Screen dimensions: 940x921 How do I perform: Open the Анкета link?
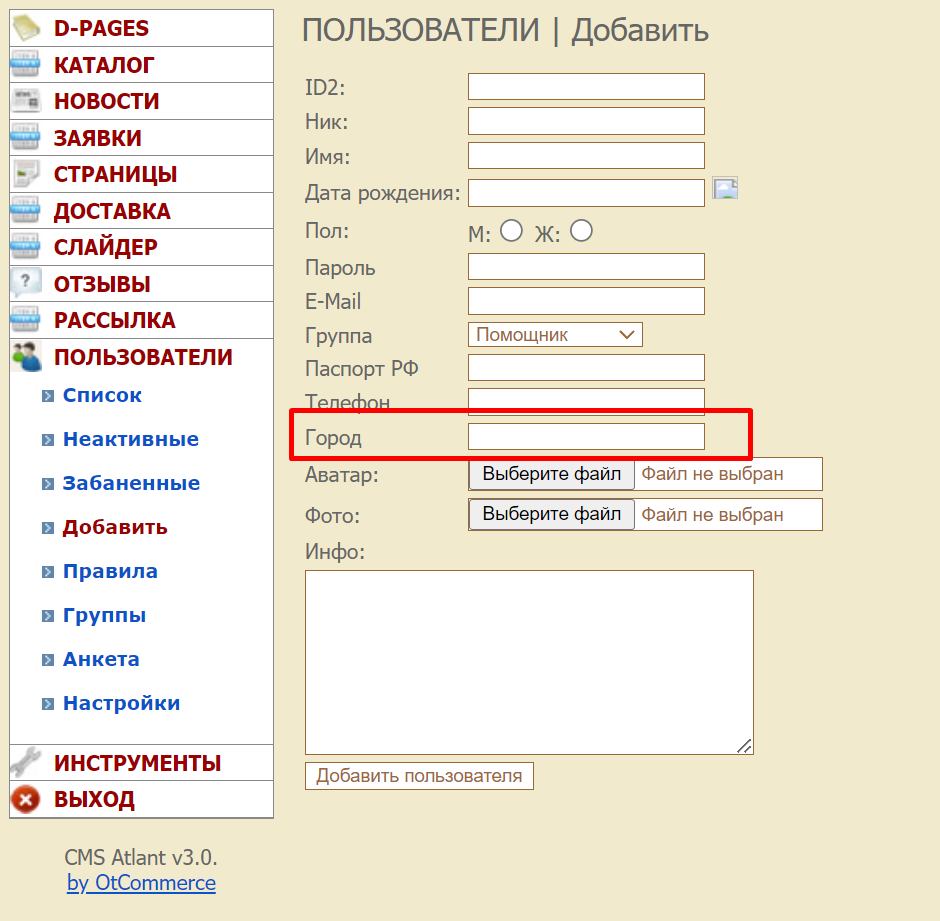(x=101, y=659)
